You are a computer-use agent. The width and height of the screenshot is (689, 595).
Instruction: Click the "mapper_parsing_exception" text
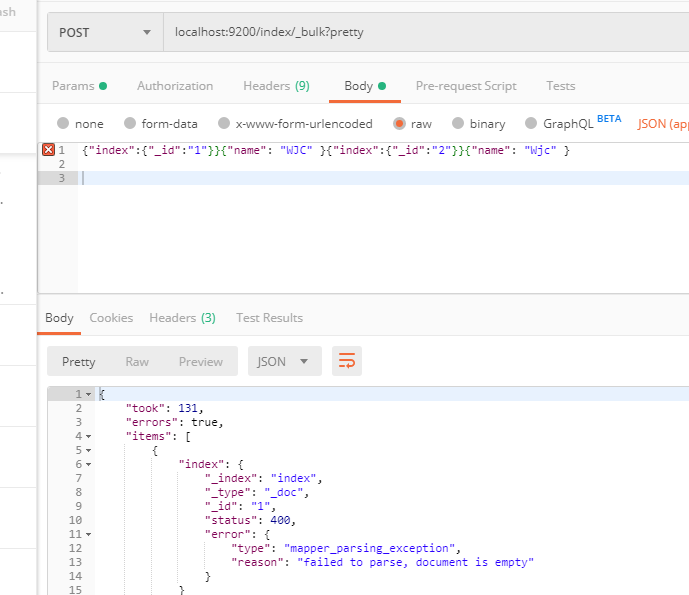(x=370, y=548)
